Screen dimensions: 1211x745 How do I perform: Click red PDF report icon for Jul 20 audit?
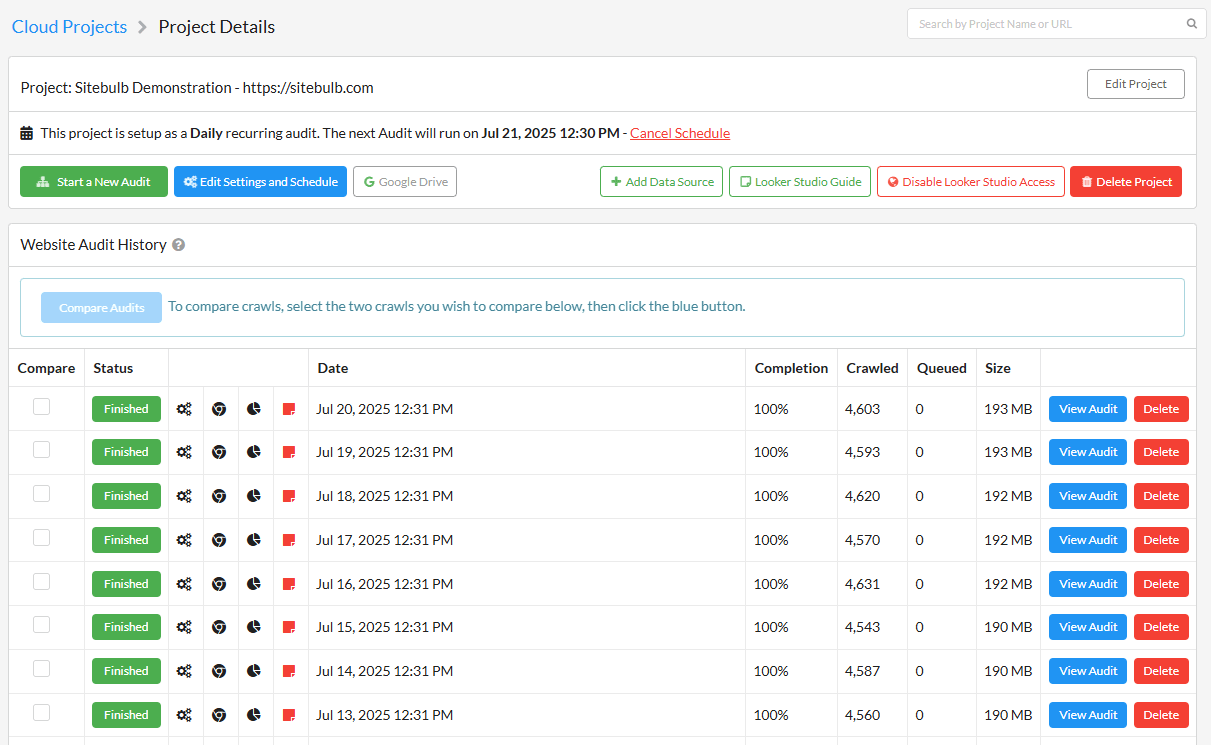pyautogui.click(x=289, y=409)
